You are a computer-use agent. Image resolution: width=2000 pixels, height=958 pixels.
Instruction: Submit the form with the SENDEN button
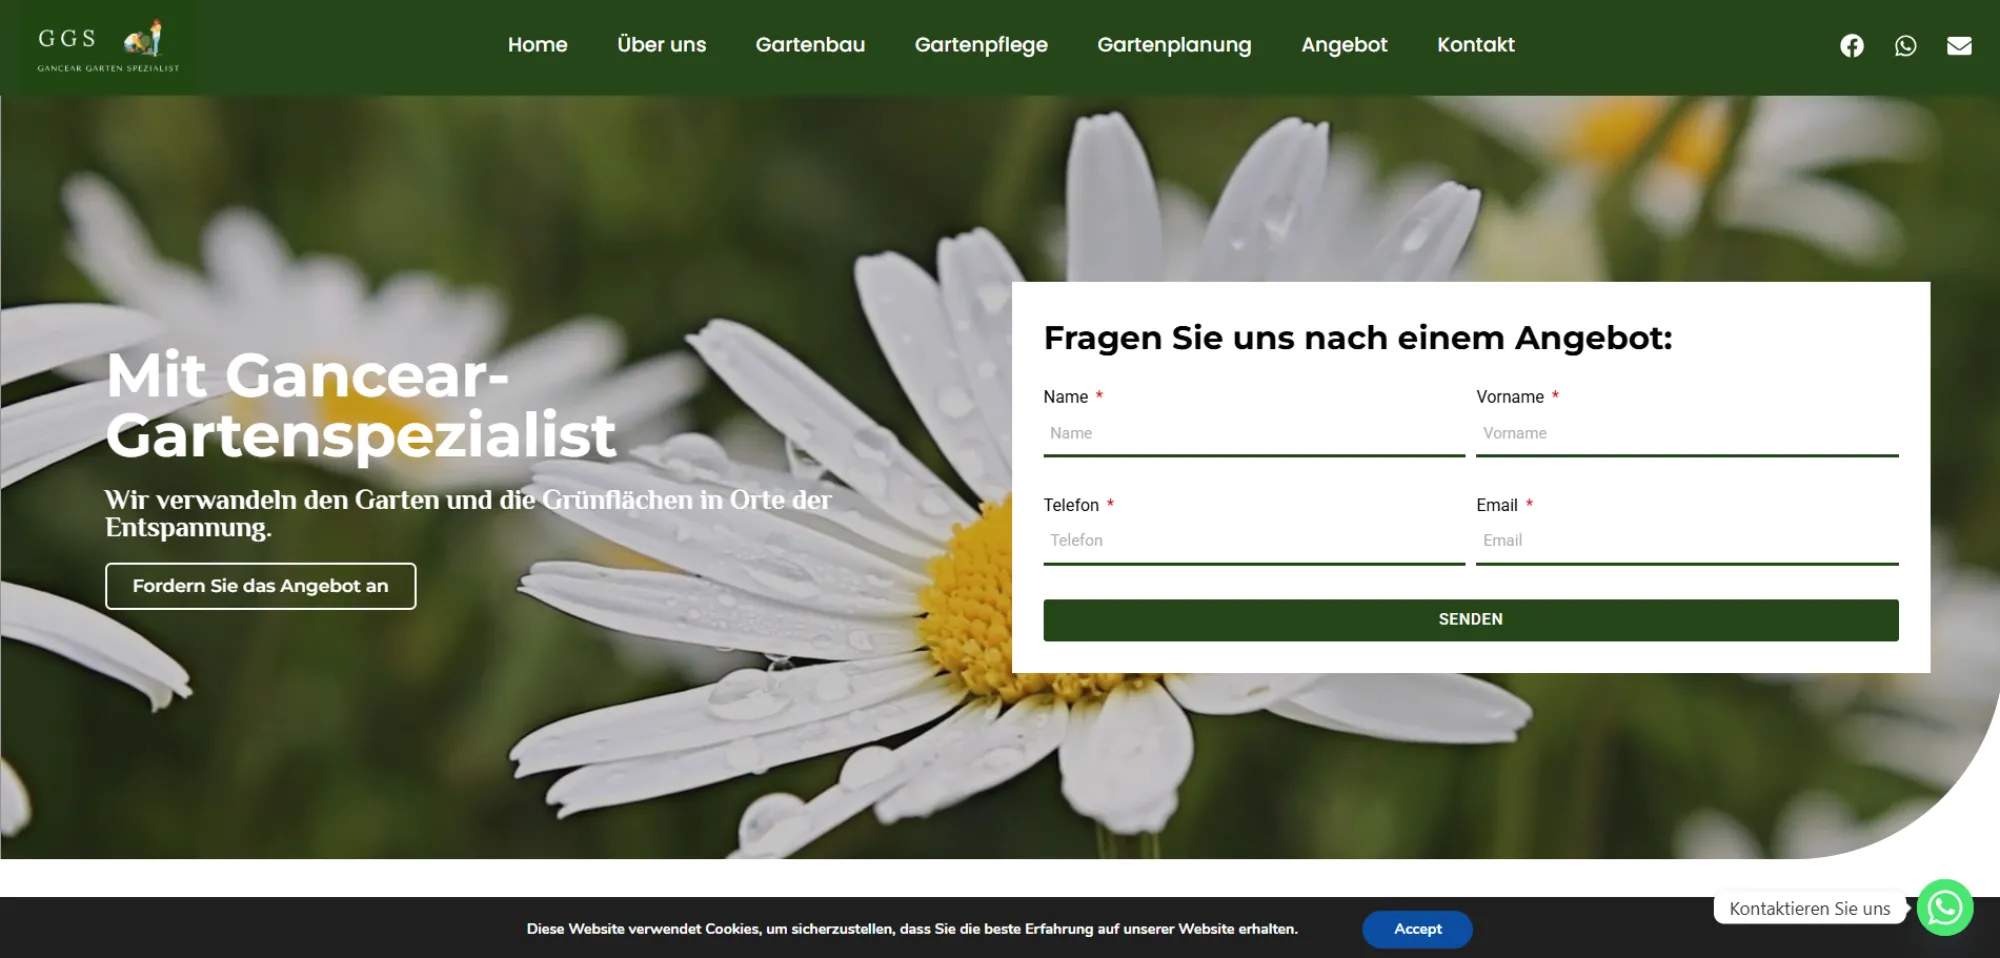tap(1470, 620)
